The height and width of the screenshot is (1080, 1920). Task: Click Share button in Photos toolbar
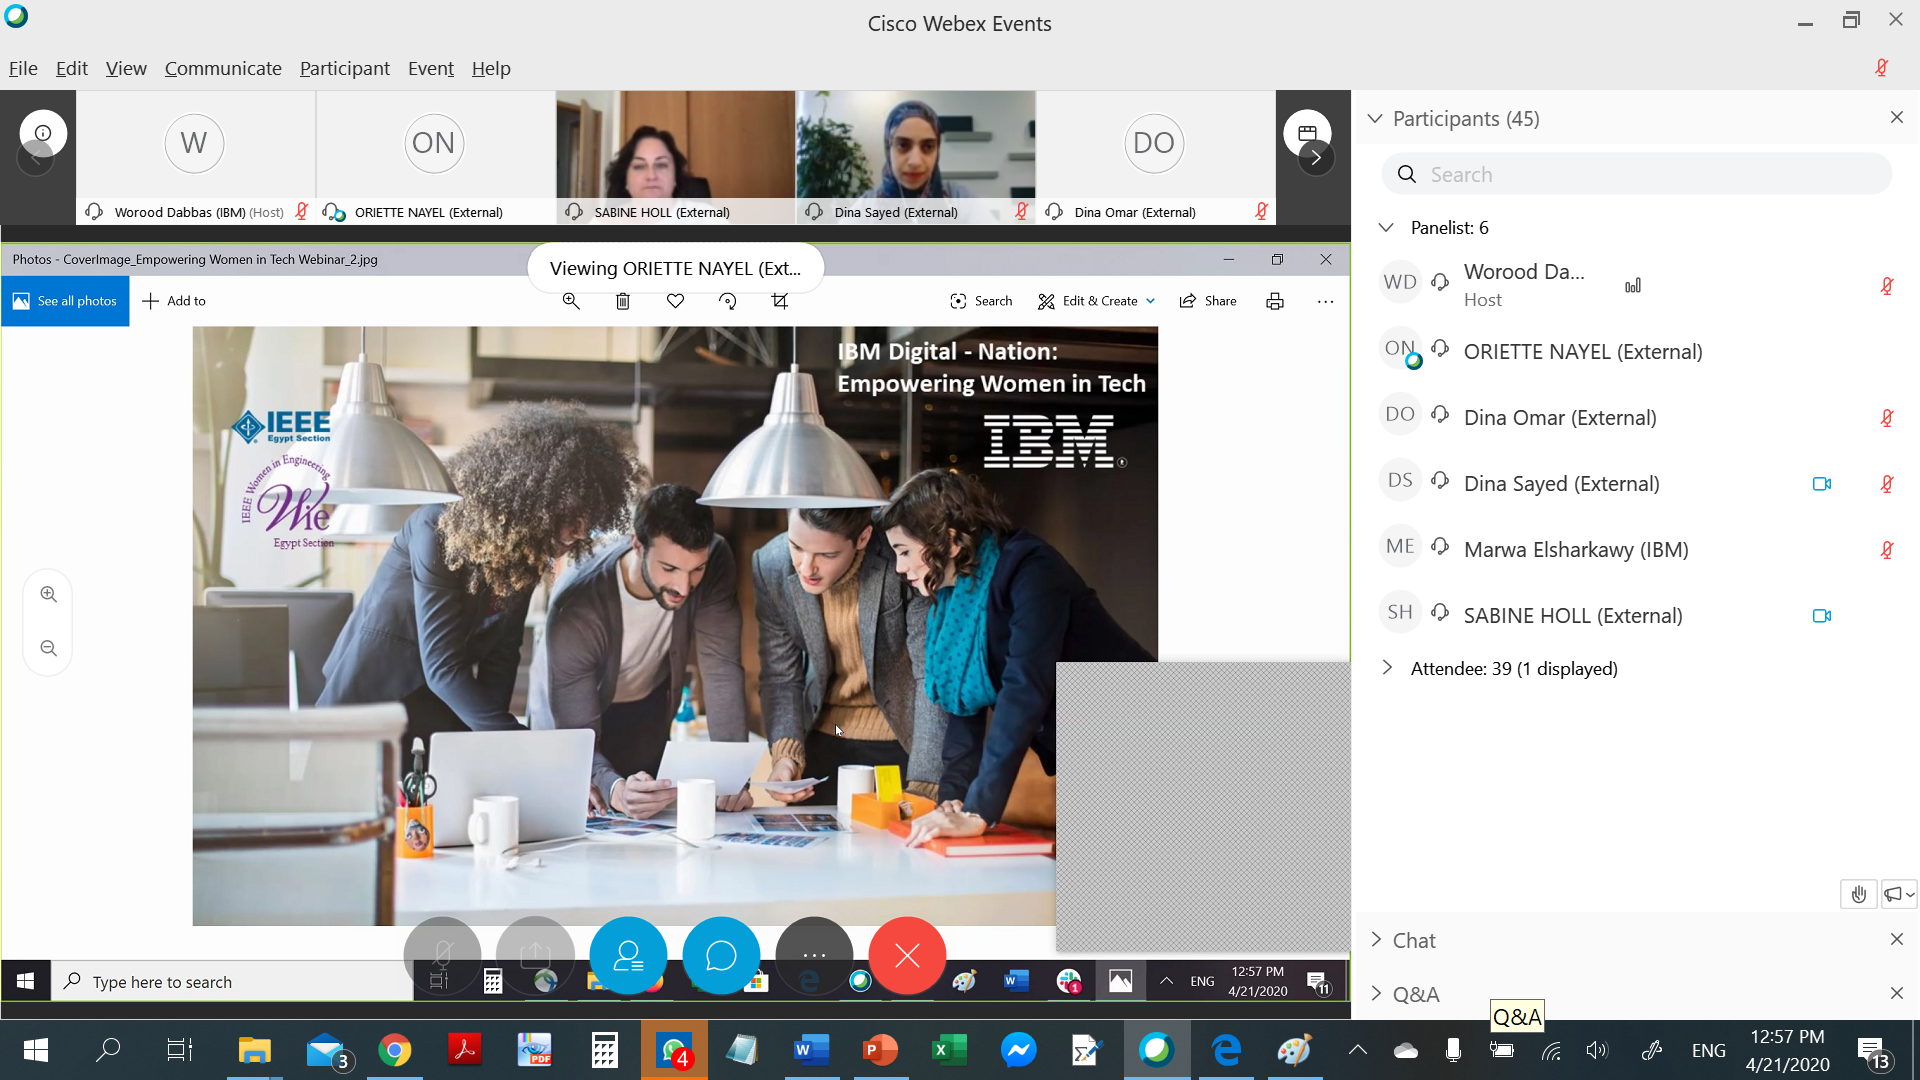[x=1208, y=301]
